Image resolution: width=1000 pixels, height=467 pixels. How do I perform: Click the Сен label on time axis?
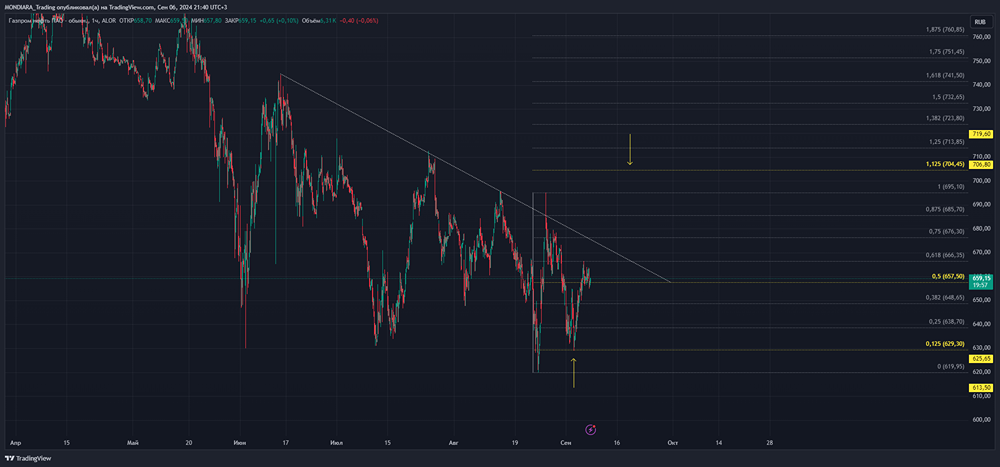(x=566, y=442)
